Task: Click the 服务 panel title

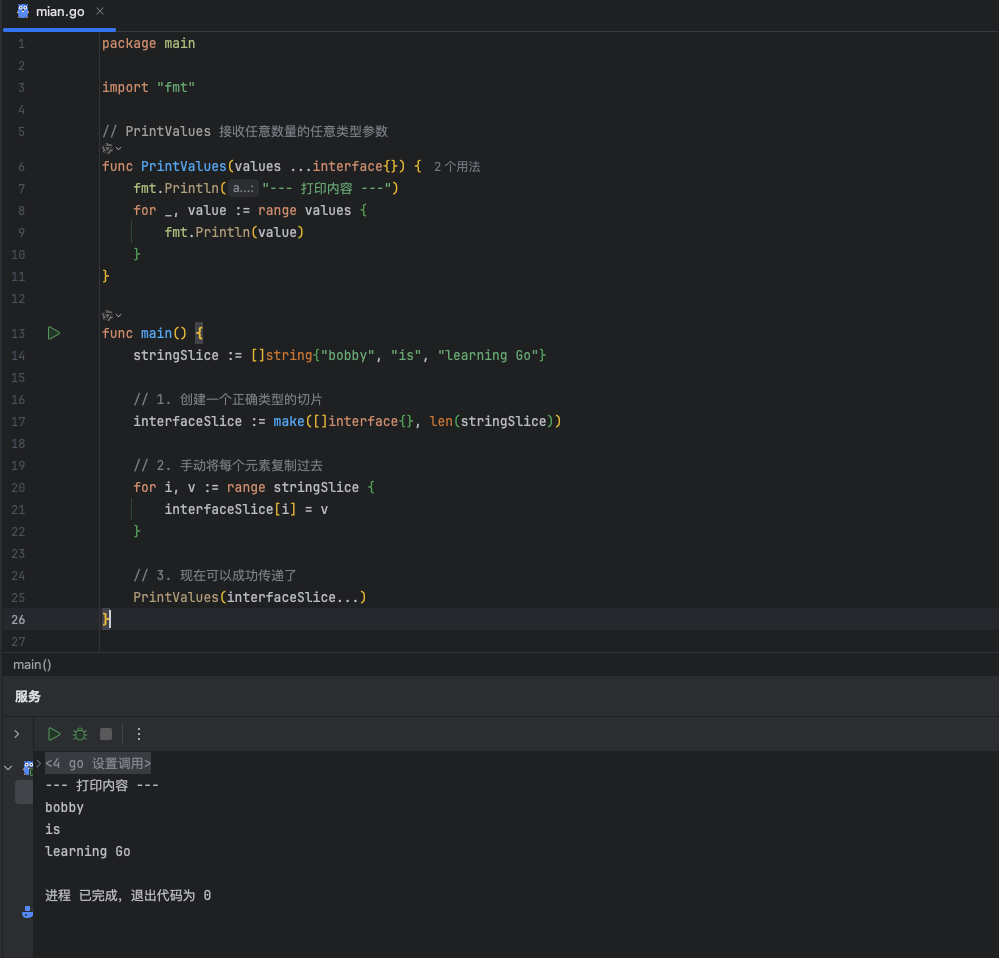Action: point(27,696)
